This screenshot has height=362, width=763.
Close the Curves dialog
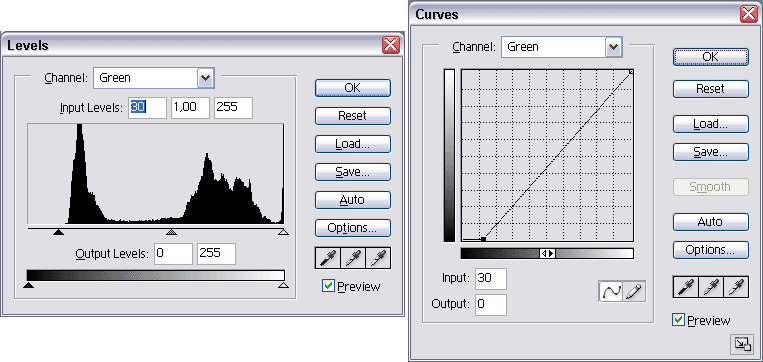(749, 14)
